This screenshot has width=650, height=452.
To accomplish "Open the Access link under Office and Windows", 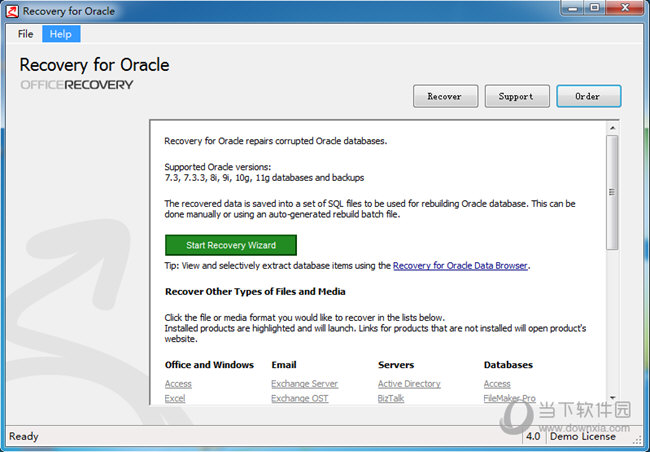I will point(178,384).
